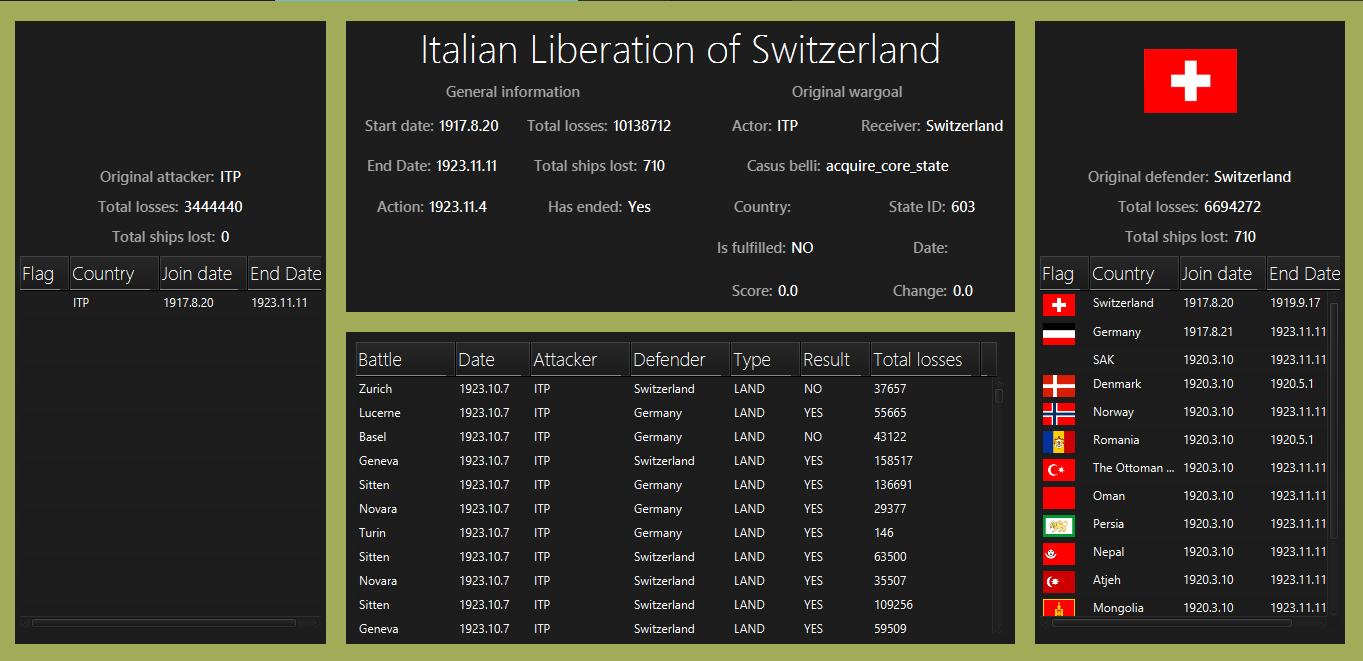The height and width of the screenshot is (661, 1363).
Task: Click the Oman flag icon
Action: (1058, 497)
